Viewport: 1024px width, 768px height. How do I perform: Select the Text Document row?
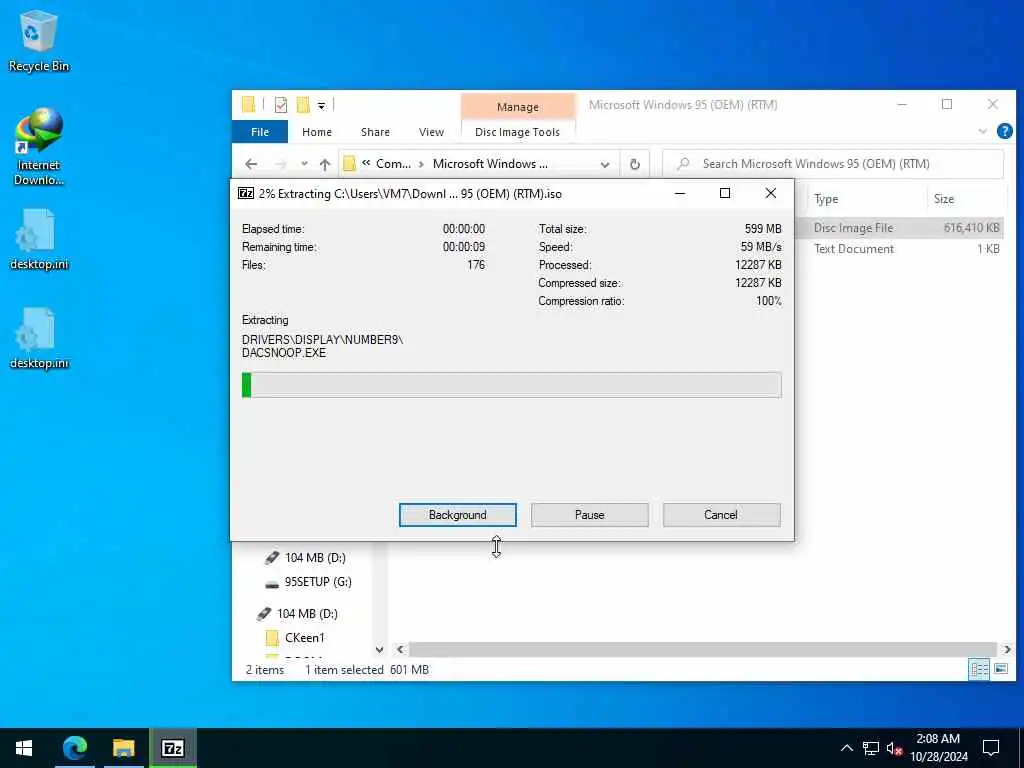900,249
